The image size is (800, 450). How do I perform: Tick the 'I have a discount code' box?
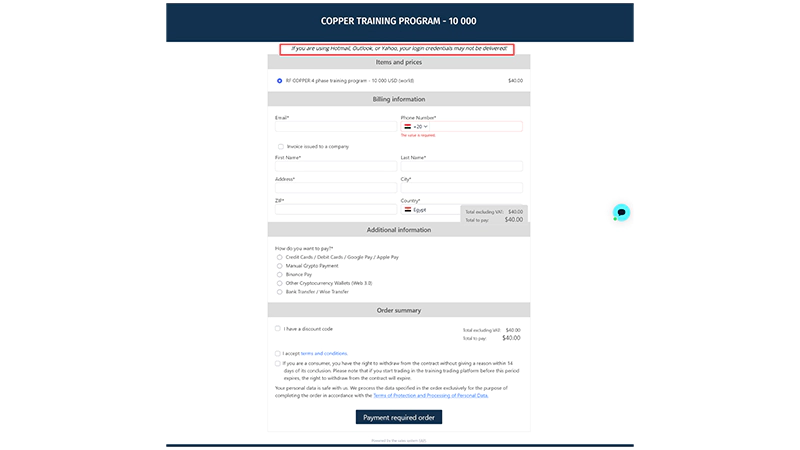[278, 328]
